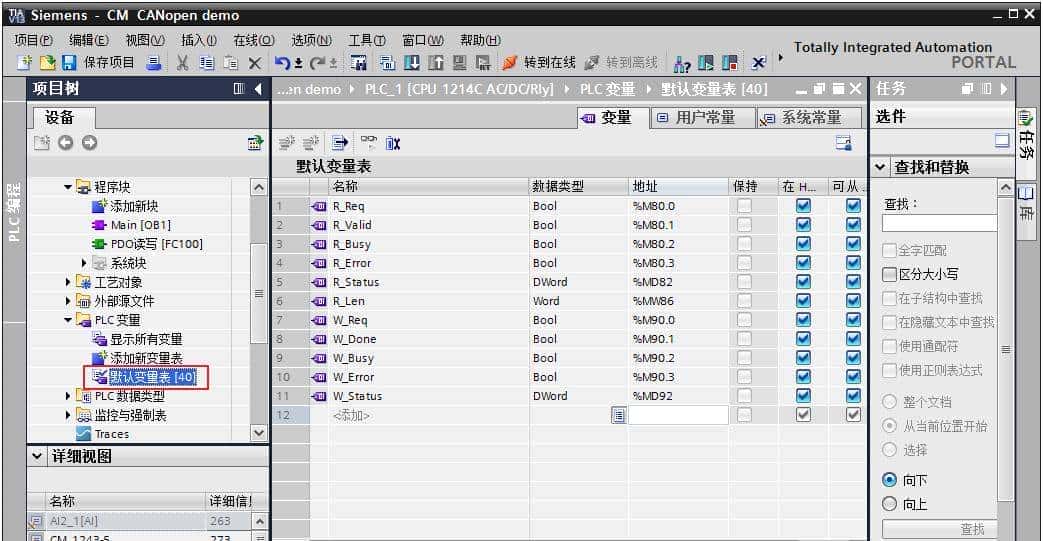
Task: Click the upload from device icon
Action: (x=436, y=63)
